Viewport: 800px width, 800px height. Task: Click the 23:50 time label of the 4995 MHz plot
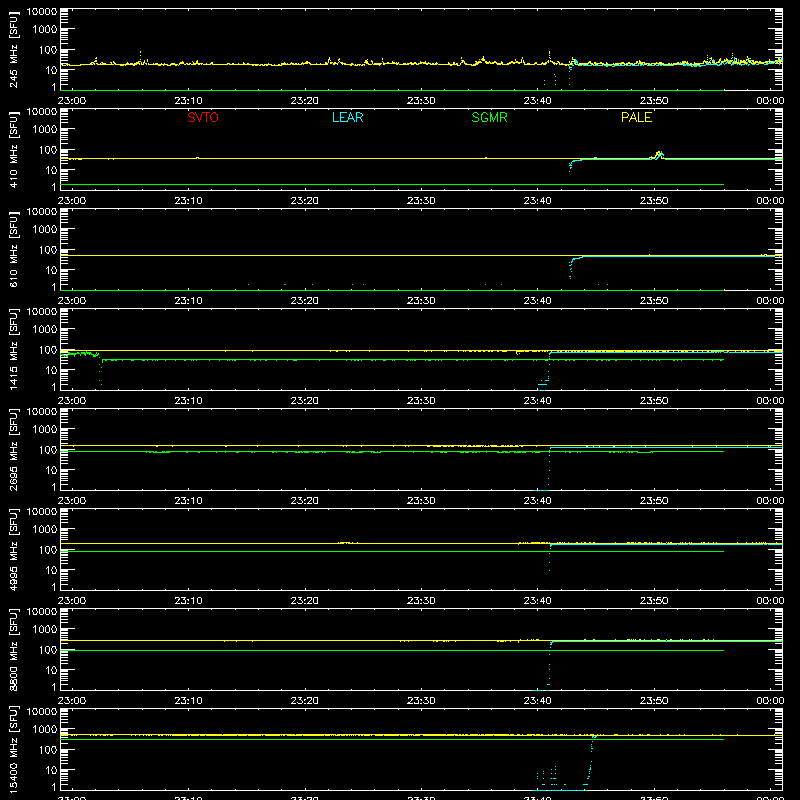click(654, 601)
